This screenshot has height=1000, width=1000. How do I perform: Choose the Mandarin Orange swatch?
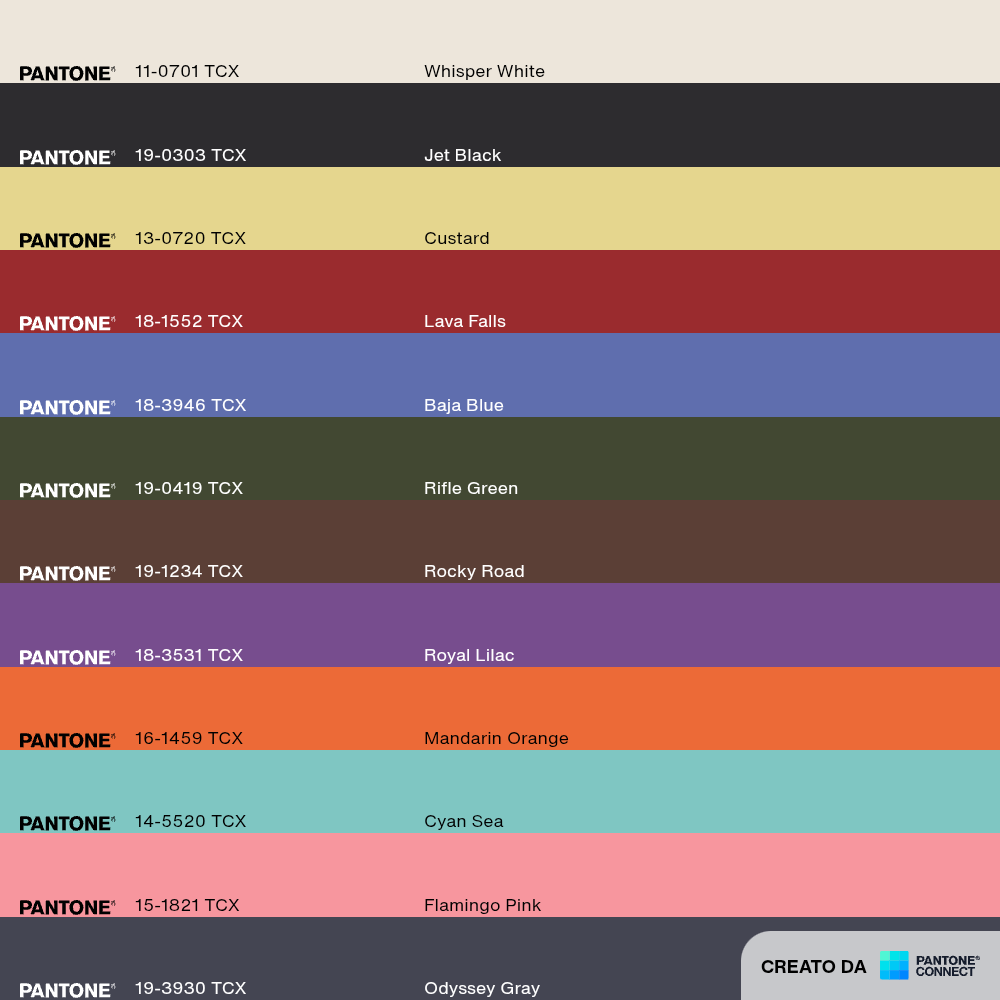(x=500, y=709)
